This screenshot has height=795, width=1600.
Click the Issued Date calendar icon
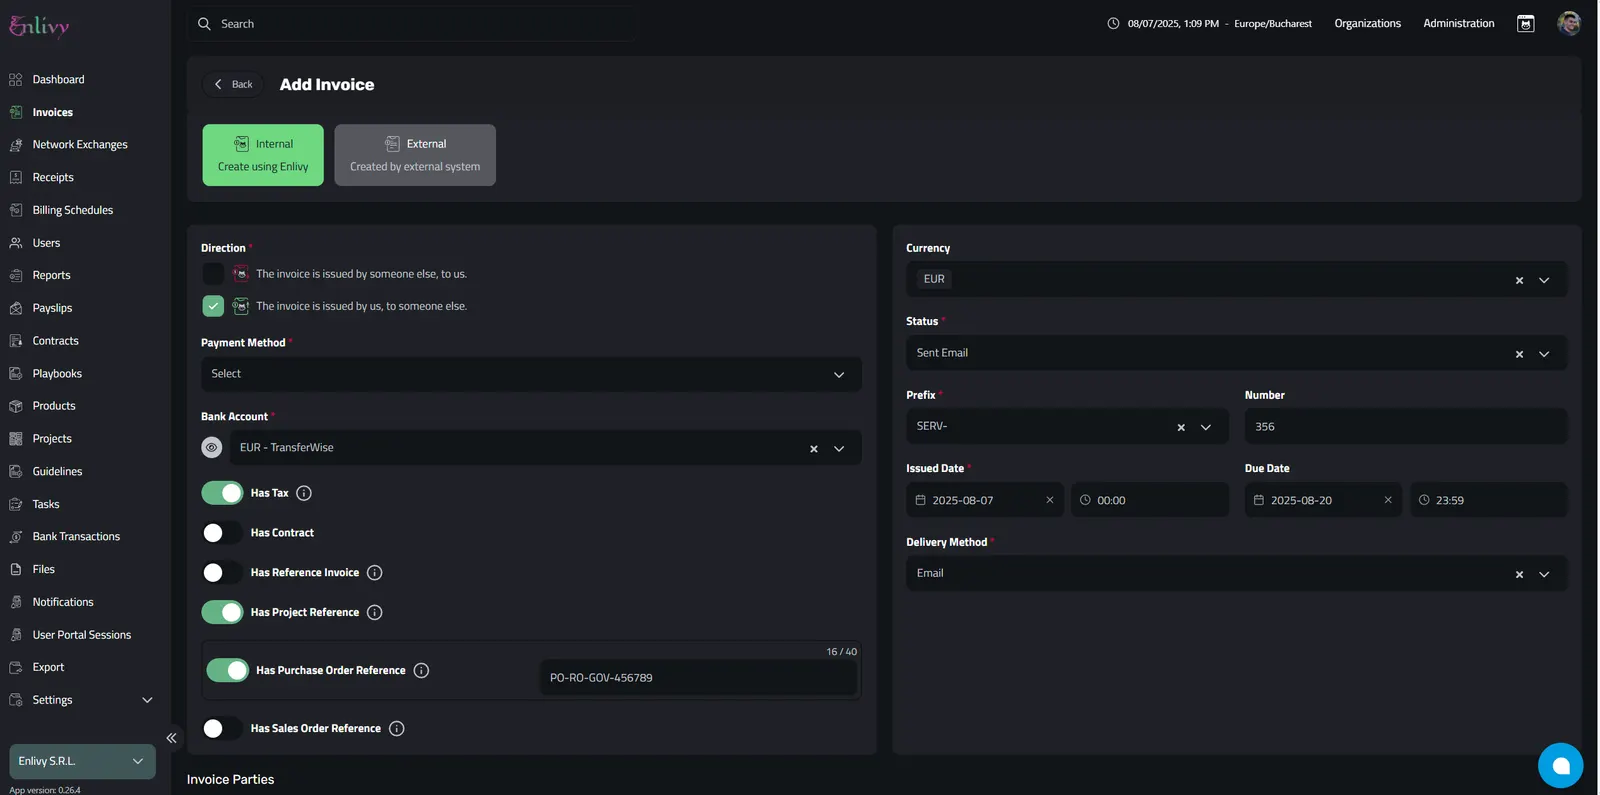tap(920, 500)
